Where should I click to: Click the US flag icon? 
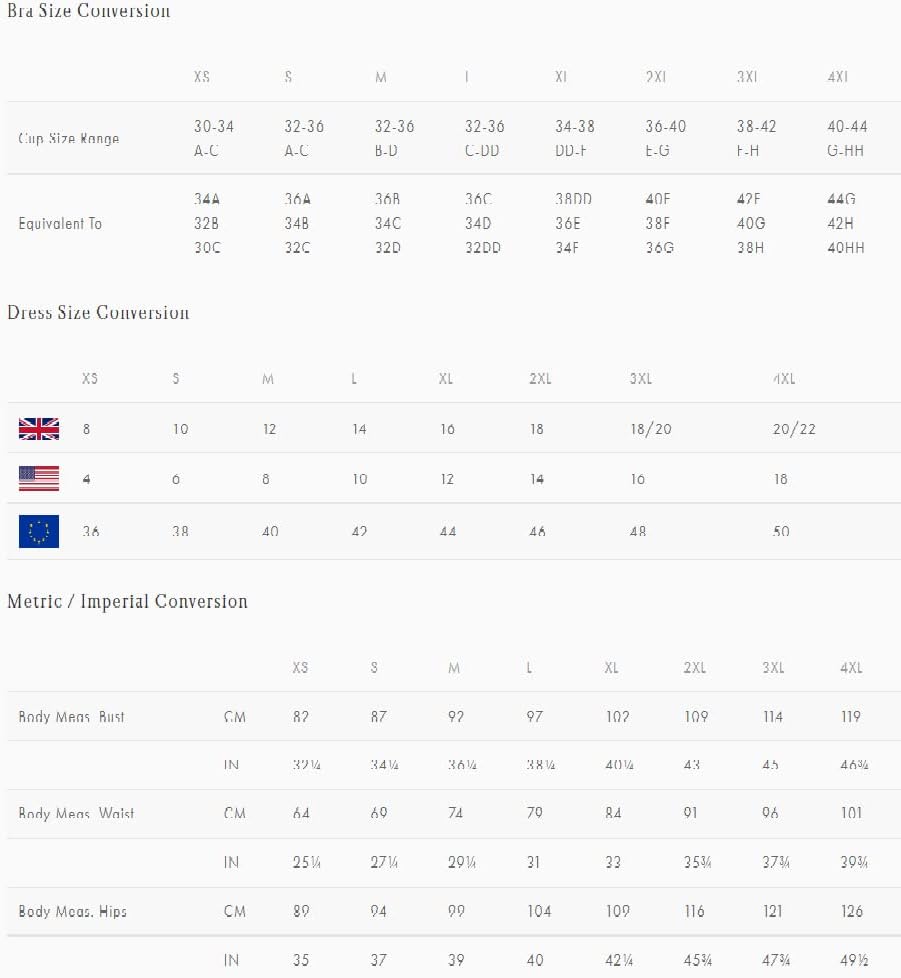pyautogui.click(x=39, y=478)
